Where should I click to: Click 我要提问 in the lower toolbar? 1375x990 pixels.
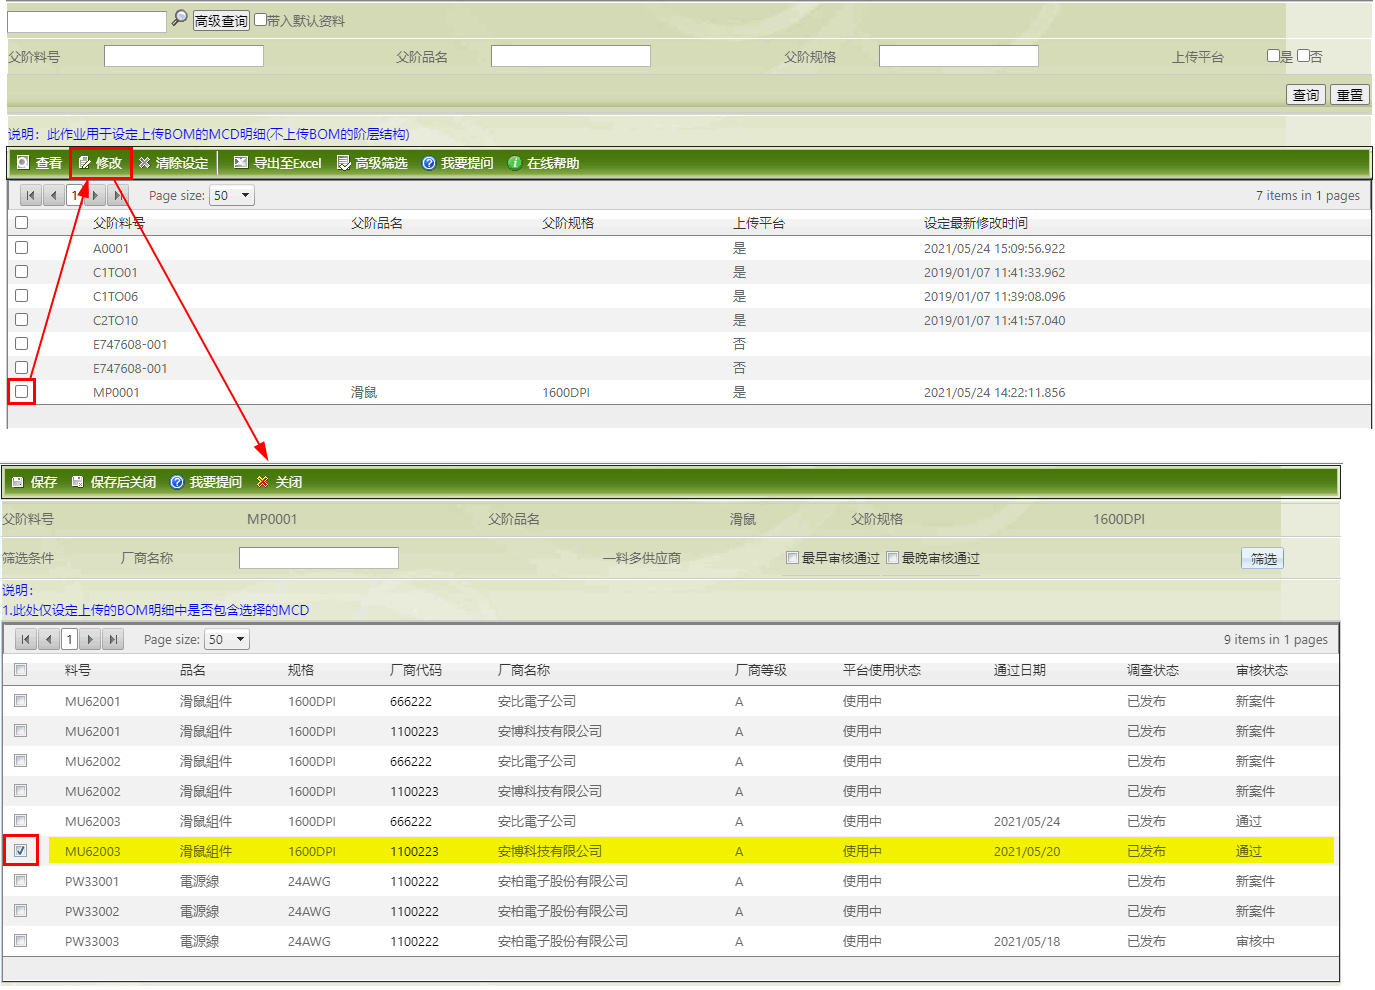(206, 482)
